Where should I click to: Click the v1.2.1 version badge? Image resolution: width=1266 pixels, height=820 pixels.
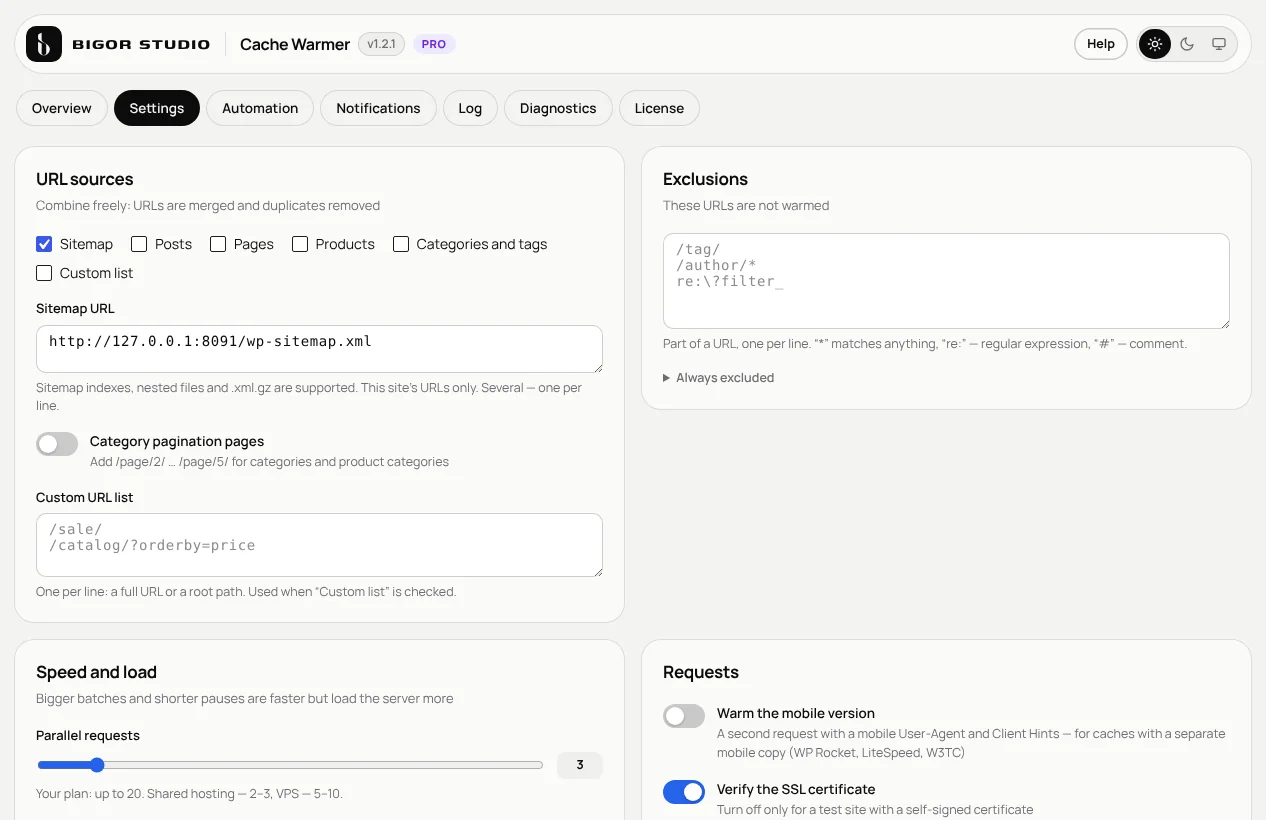[x=382, y=44]
